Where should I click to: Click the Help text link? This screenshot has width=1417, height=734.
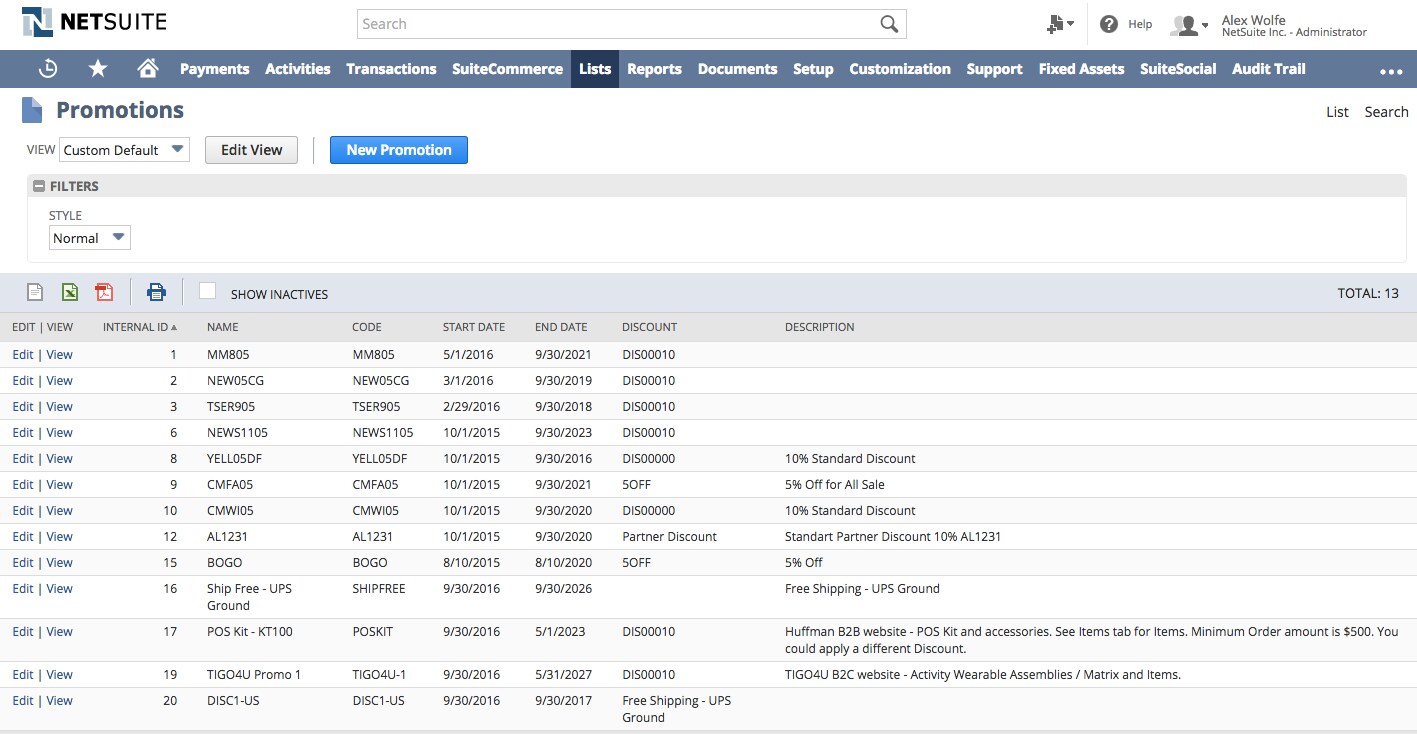coord(1140,24)
